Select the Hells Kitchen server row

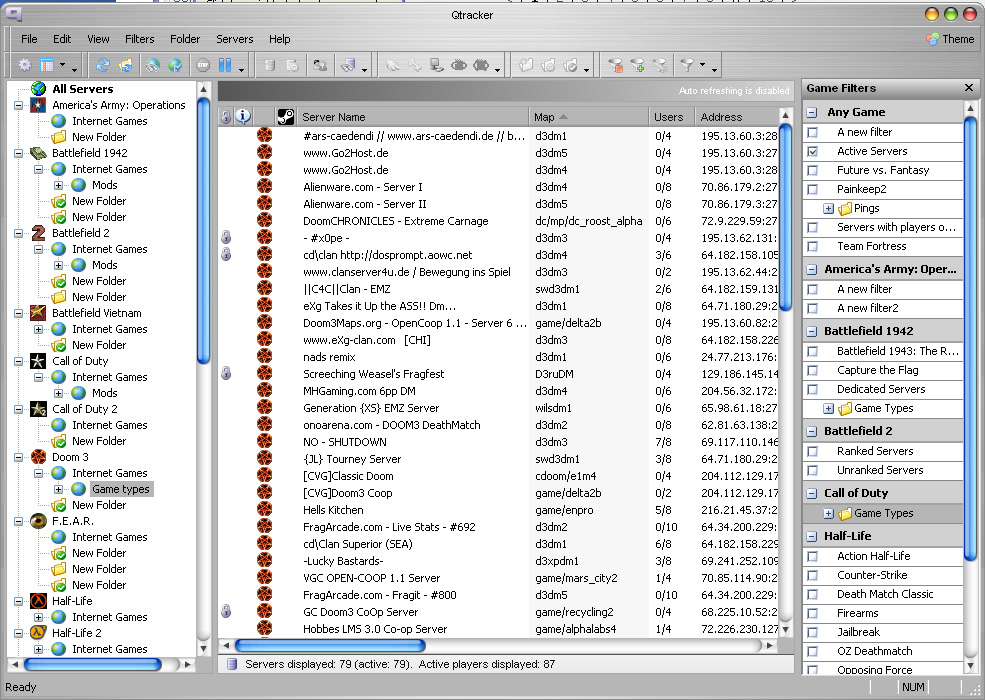(x=498, y=510)
